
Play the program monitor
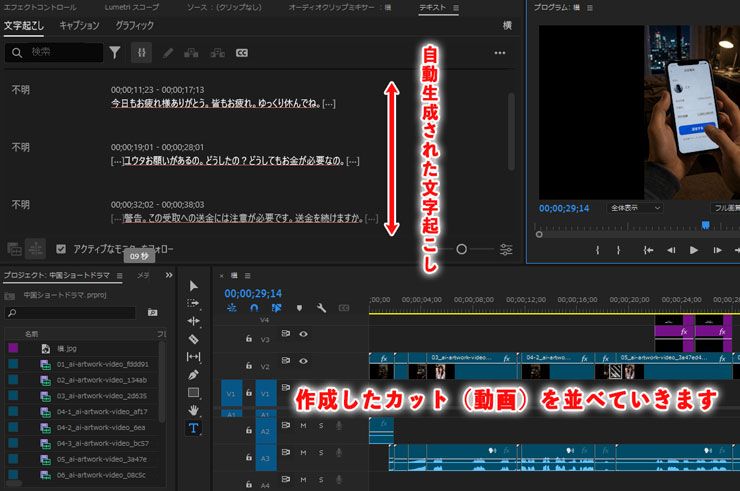693,250
